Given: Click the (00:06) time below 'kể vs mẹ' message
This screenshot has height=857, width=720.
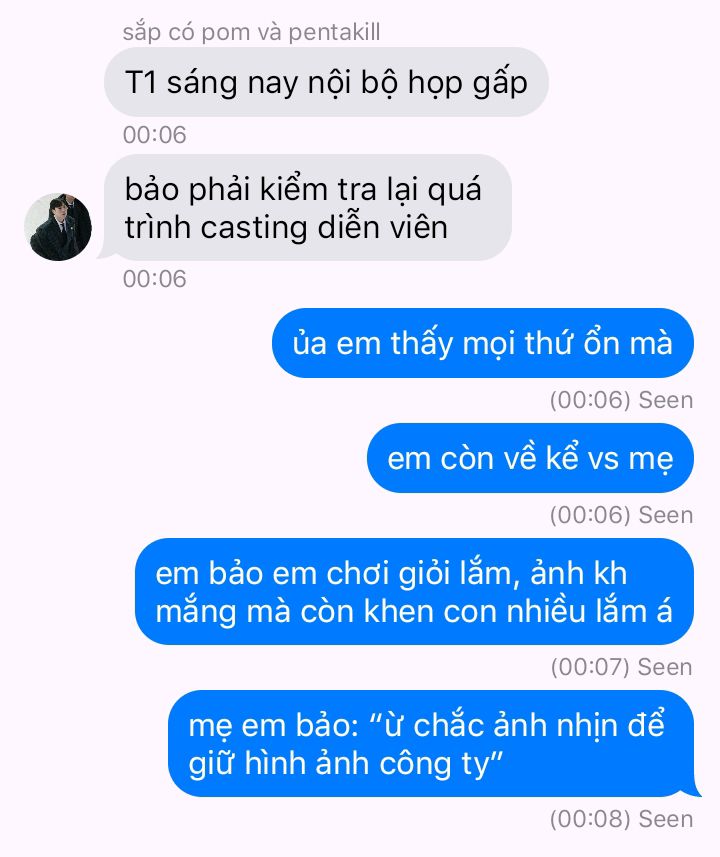Looking at the screenshot, I should tap(590, 515).
